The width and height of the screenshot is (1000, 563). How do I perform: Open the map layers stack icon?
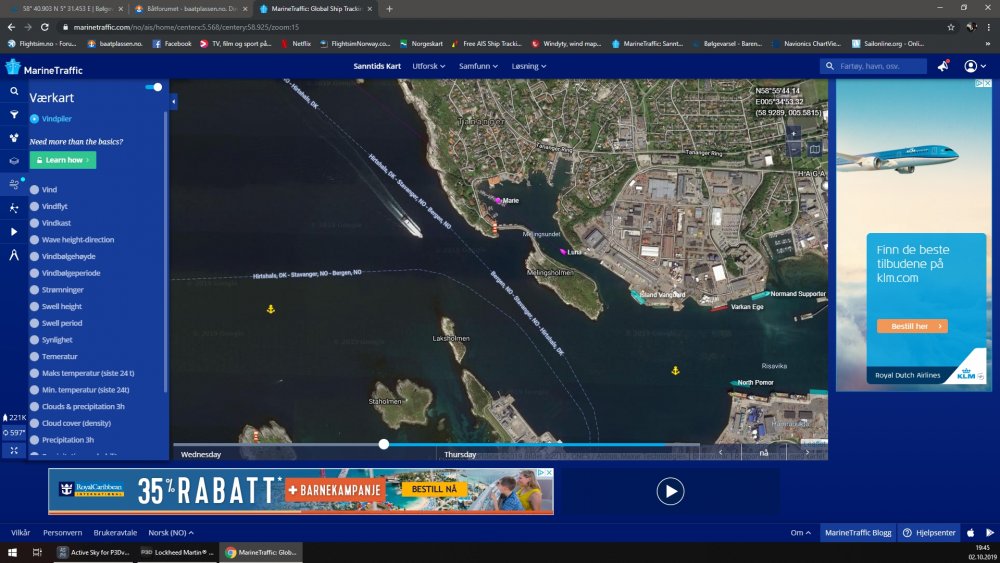[x=13, y=161]
